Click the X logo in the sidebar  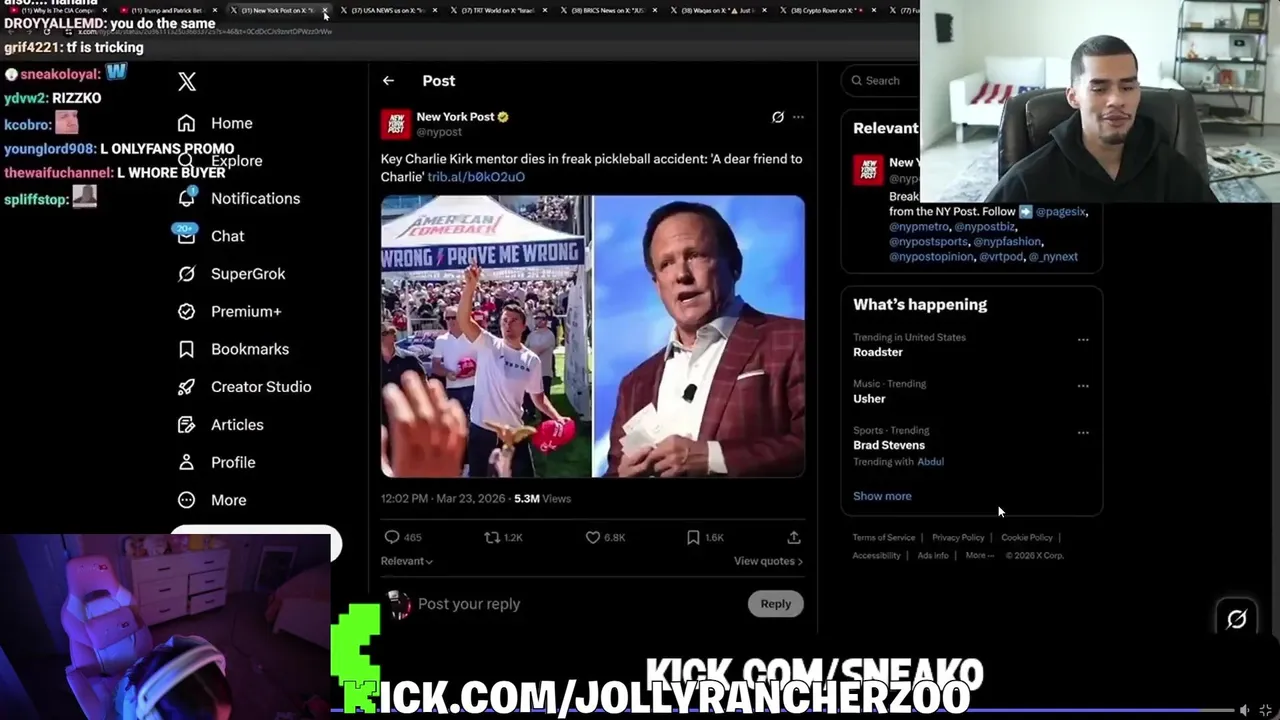pyautogui.click(x=187, y=82)
